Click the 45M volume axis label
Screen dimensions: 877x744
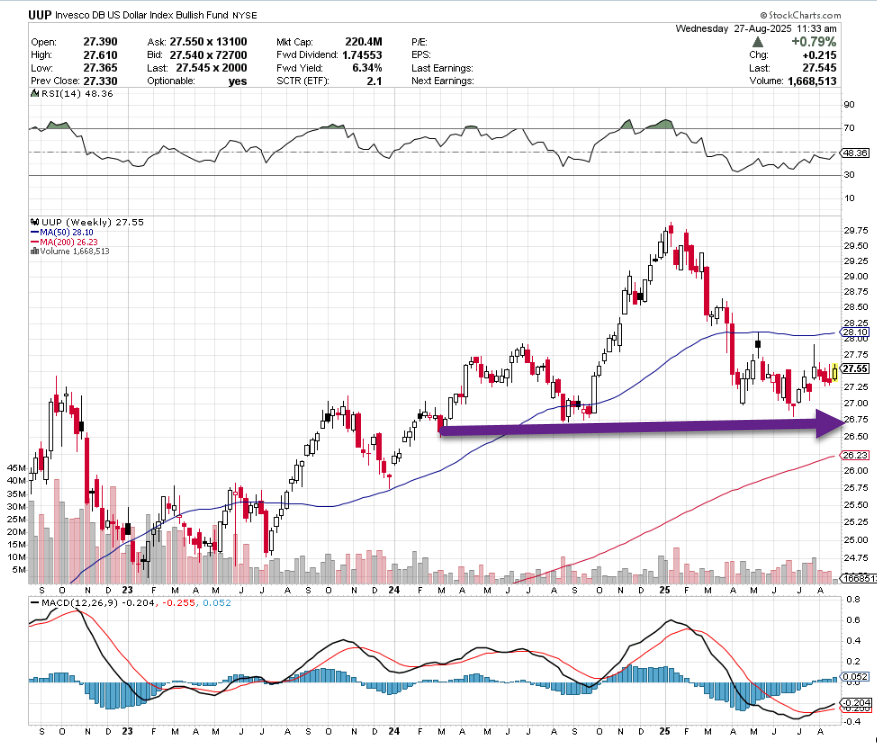[x=16, y=468]
